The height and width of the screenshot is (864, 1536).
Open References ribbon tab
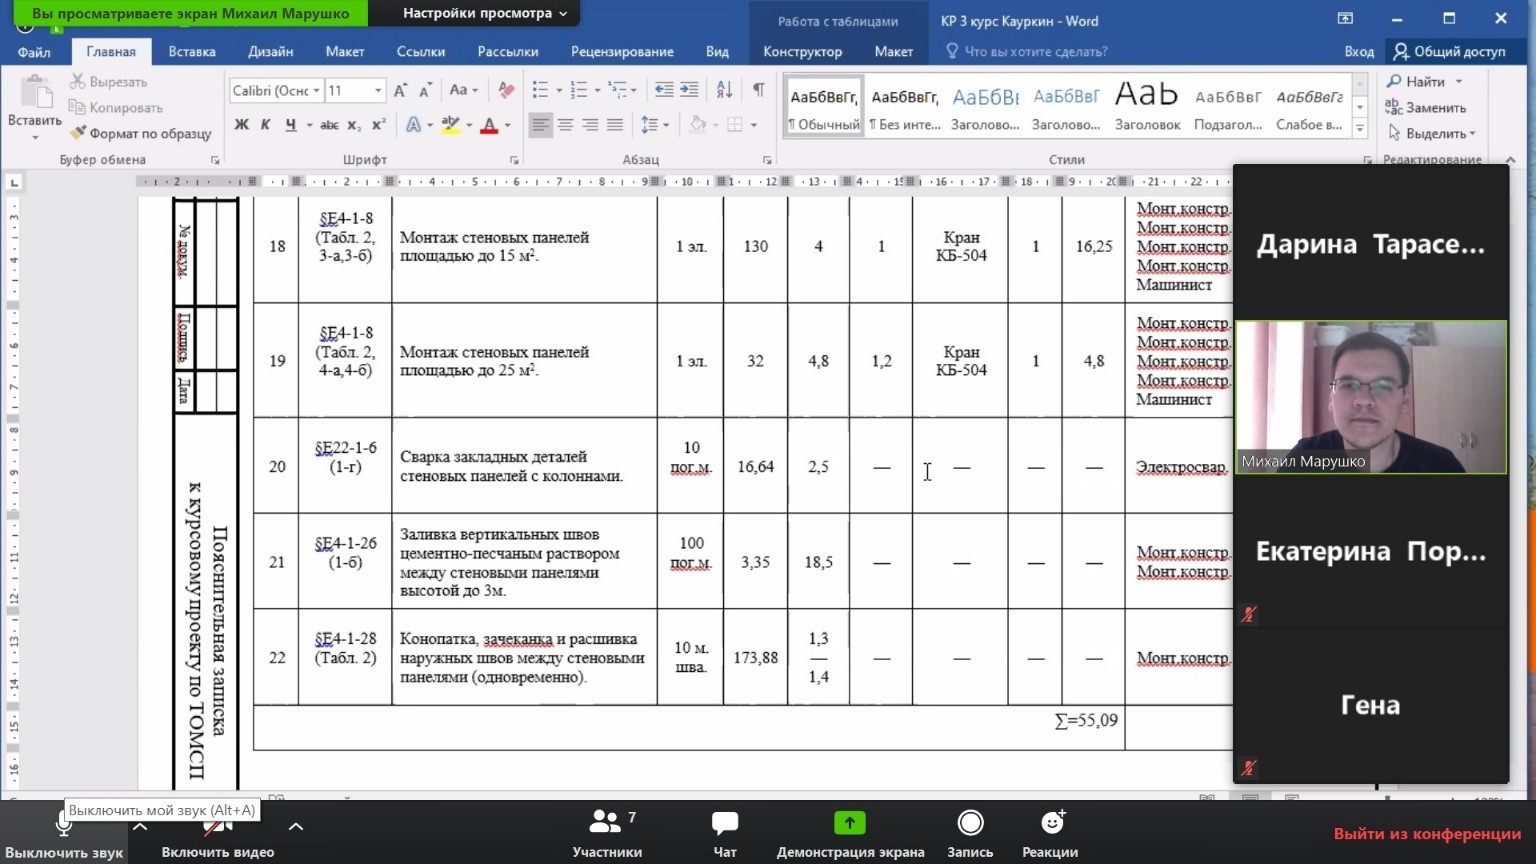tap(420, 51)
